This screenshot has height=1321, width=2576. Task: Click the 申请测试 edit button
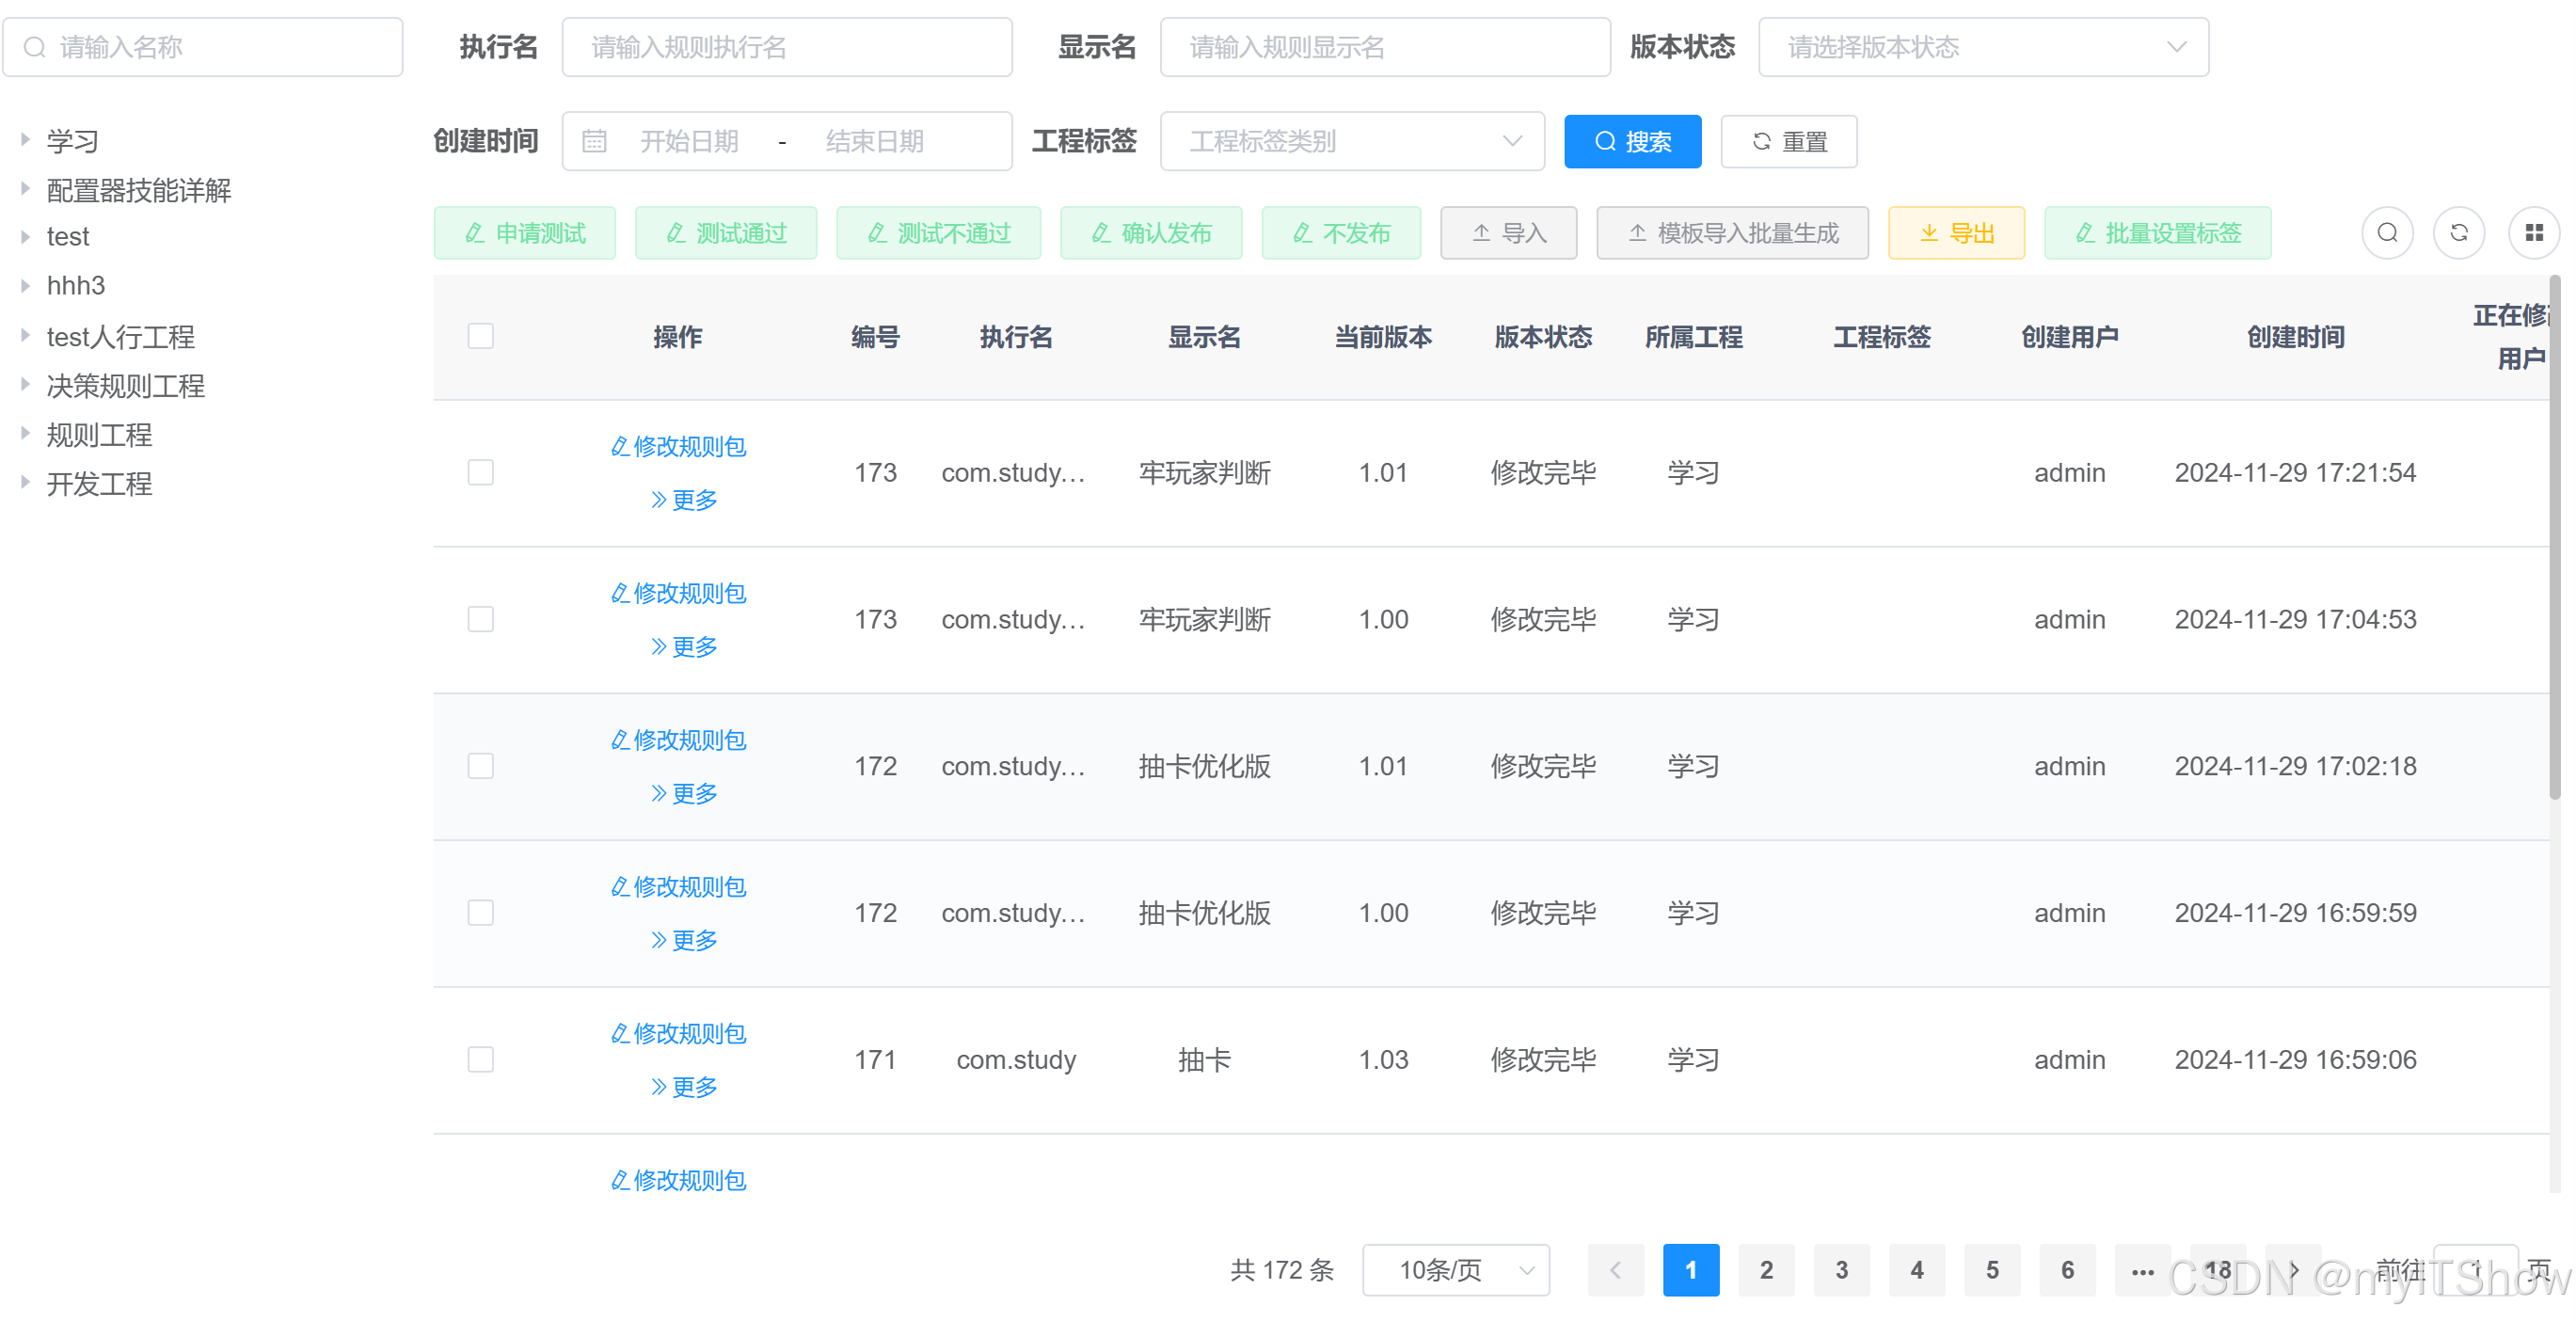pyautogui.click(x=524, y=233)
